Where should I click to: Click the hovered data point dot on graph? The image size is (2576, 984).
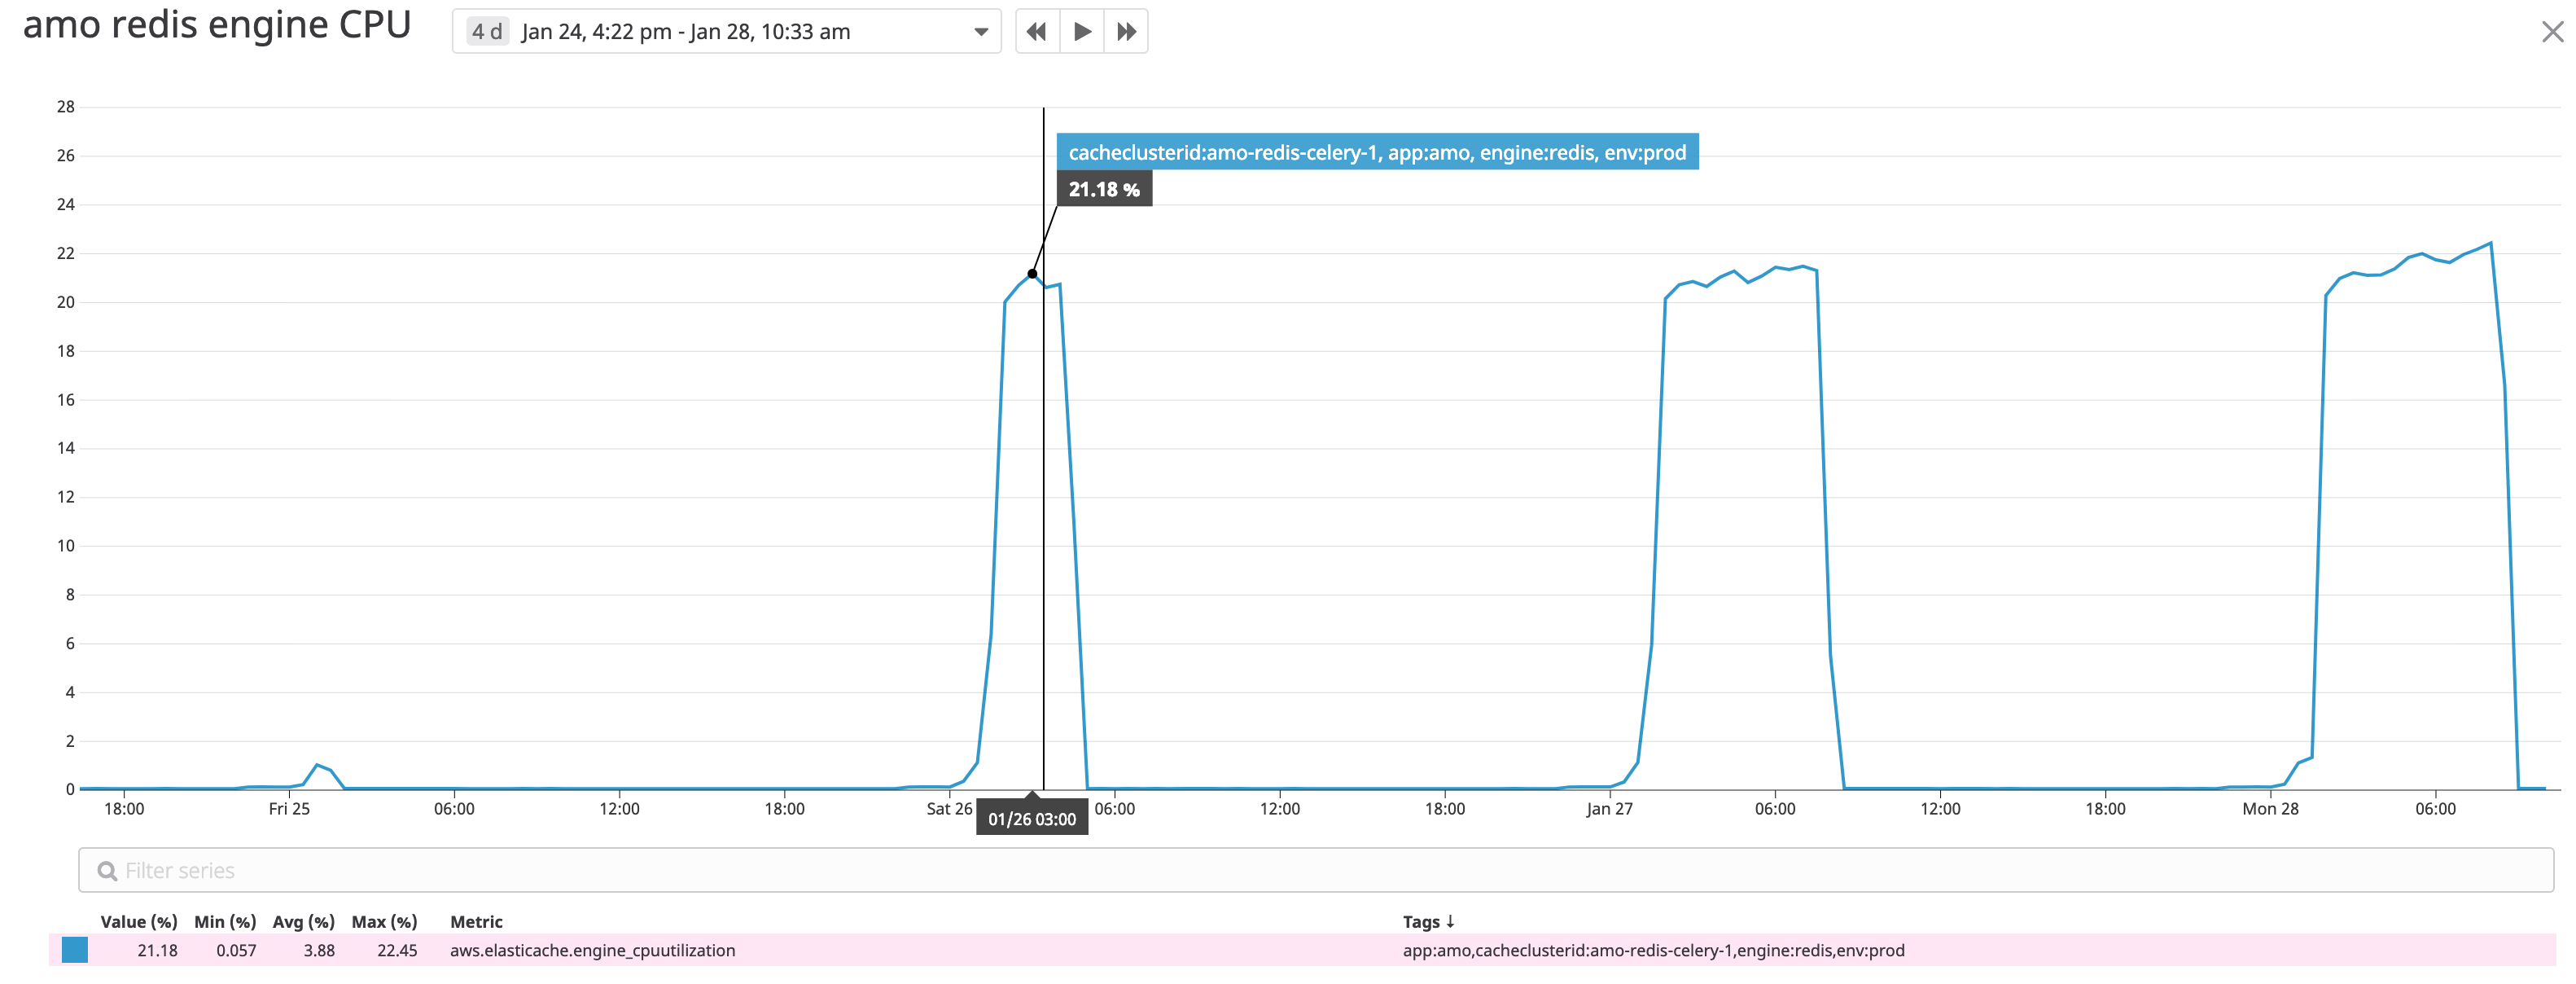pyautogui.click(x=1032, y=273)
